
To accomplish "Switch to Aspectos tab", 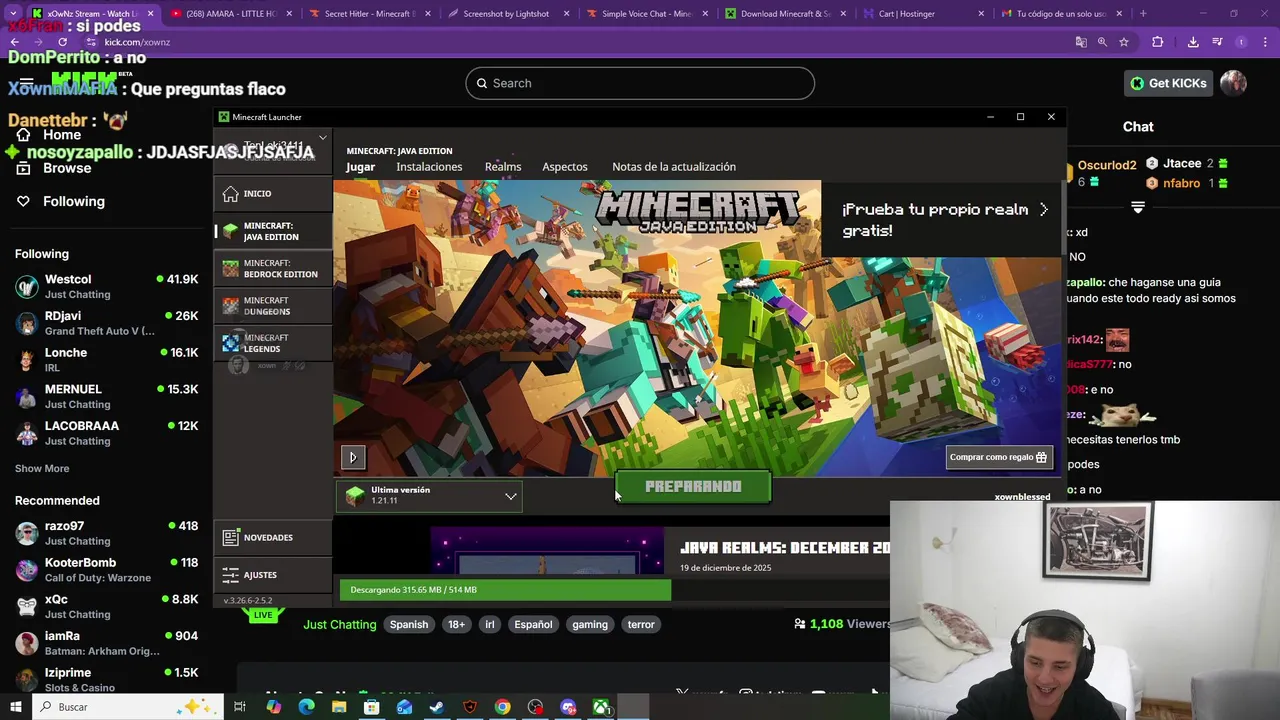I will [565, 167].
